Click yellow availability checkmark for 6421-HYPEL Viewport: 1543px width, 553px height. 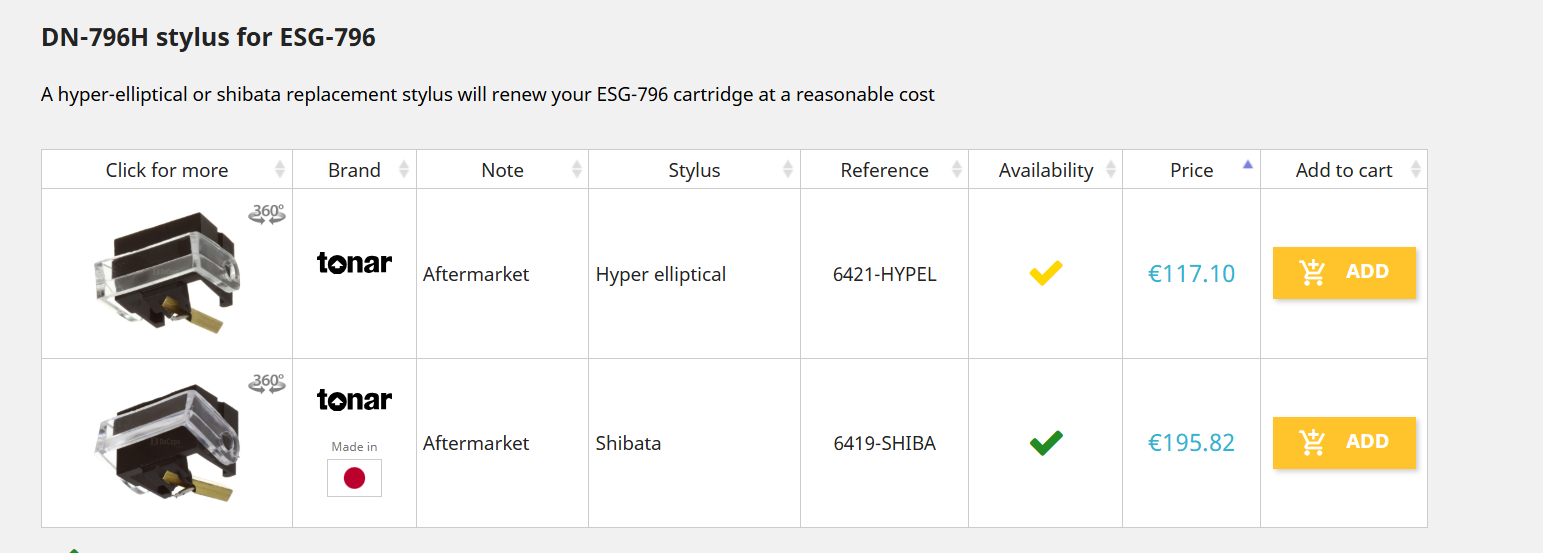(1046, 273)
